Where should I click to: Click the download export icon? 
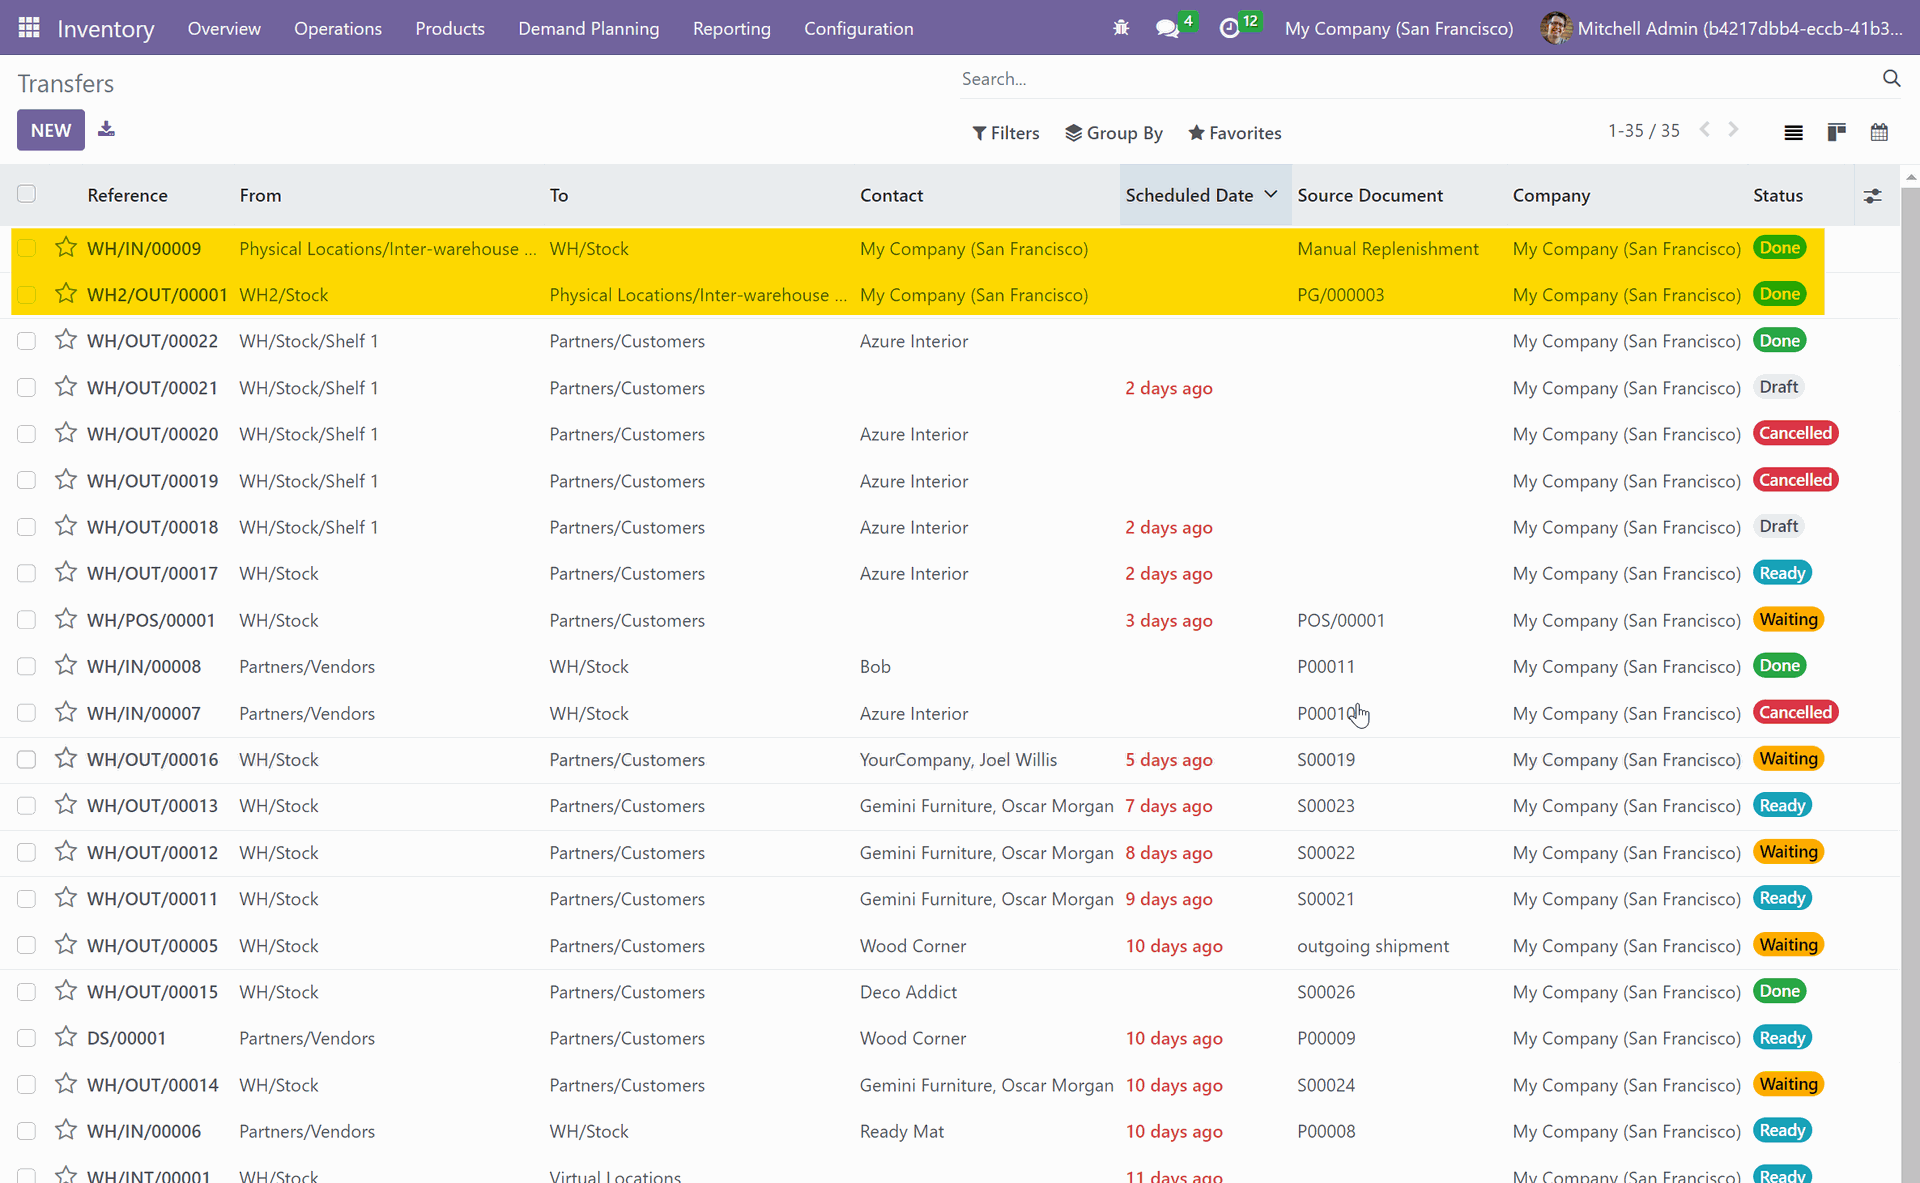(x=106, y=130)
